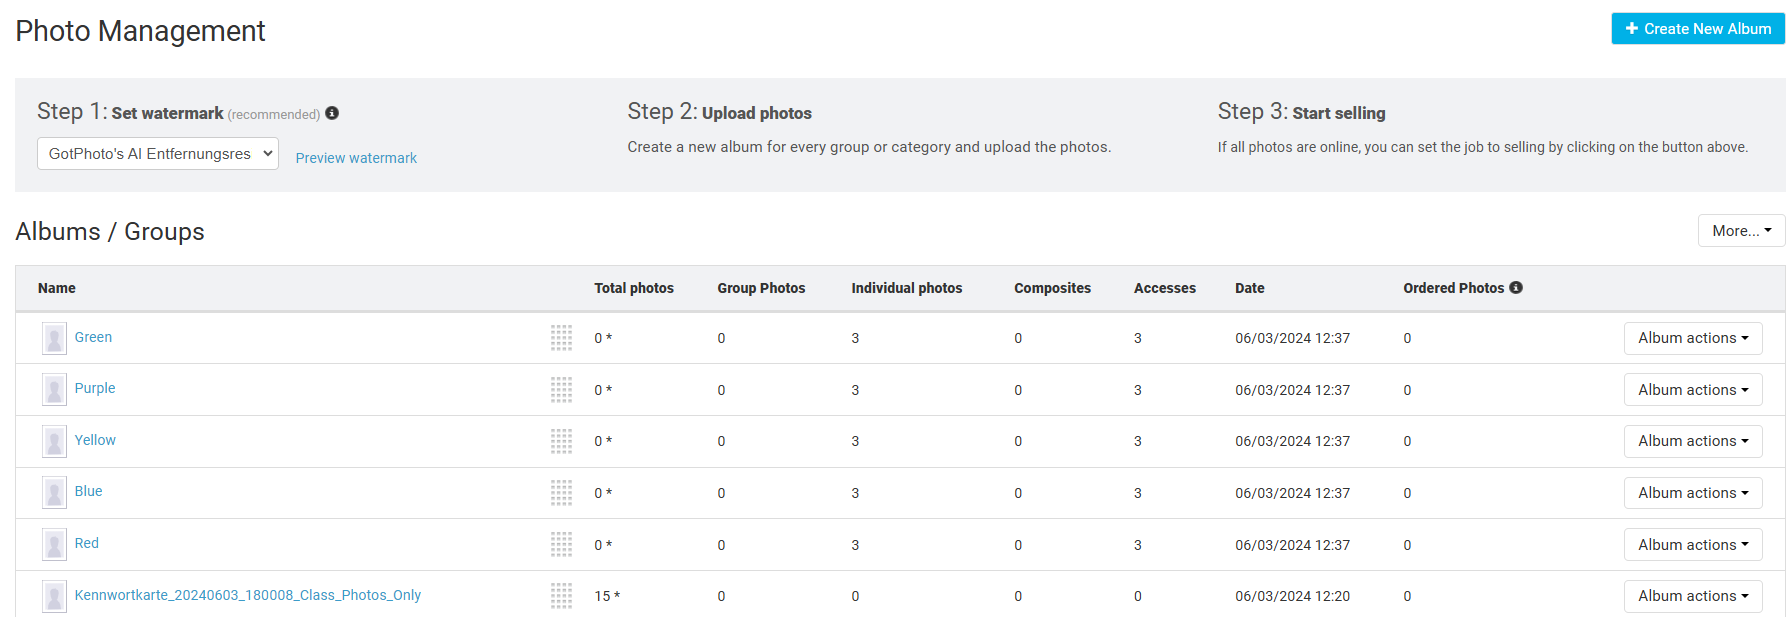Click the drag handle grid for Purple album
Screen dimensions: 1791x617
tap(561, 390)
